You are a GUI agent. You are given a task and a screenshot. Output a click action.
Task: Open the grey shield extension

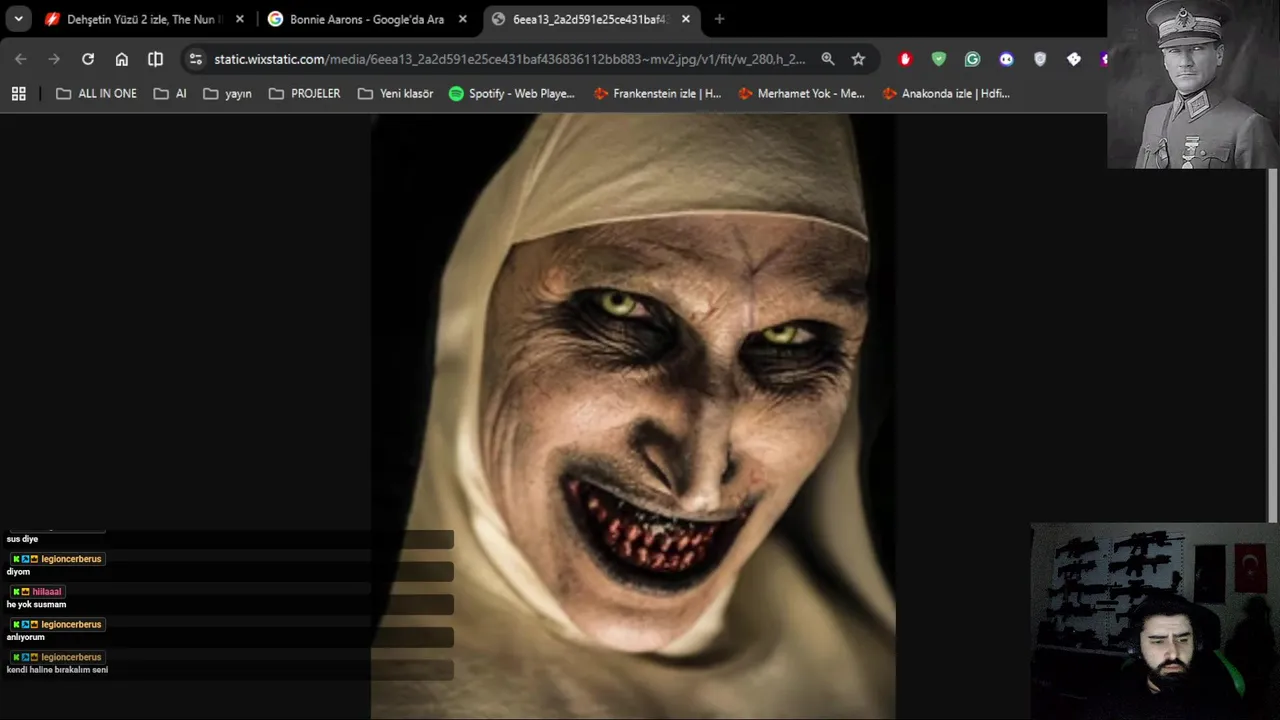tap(1040, 59)
